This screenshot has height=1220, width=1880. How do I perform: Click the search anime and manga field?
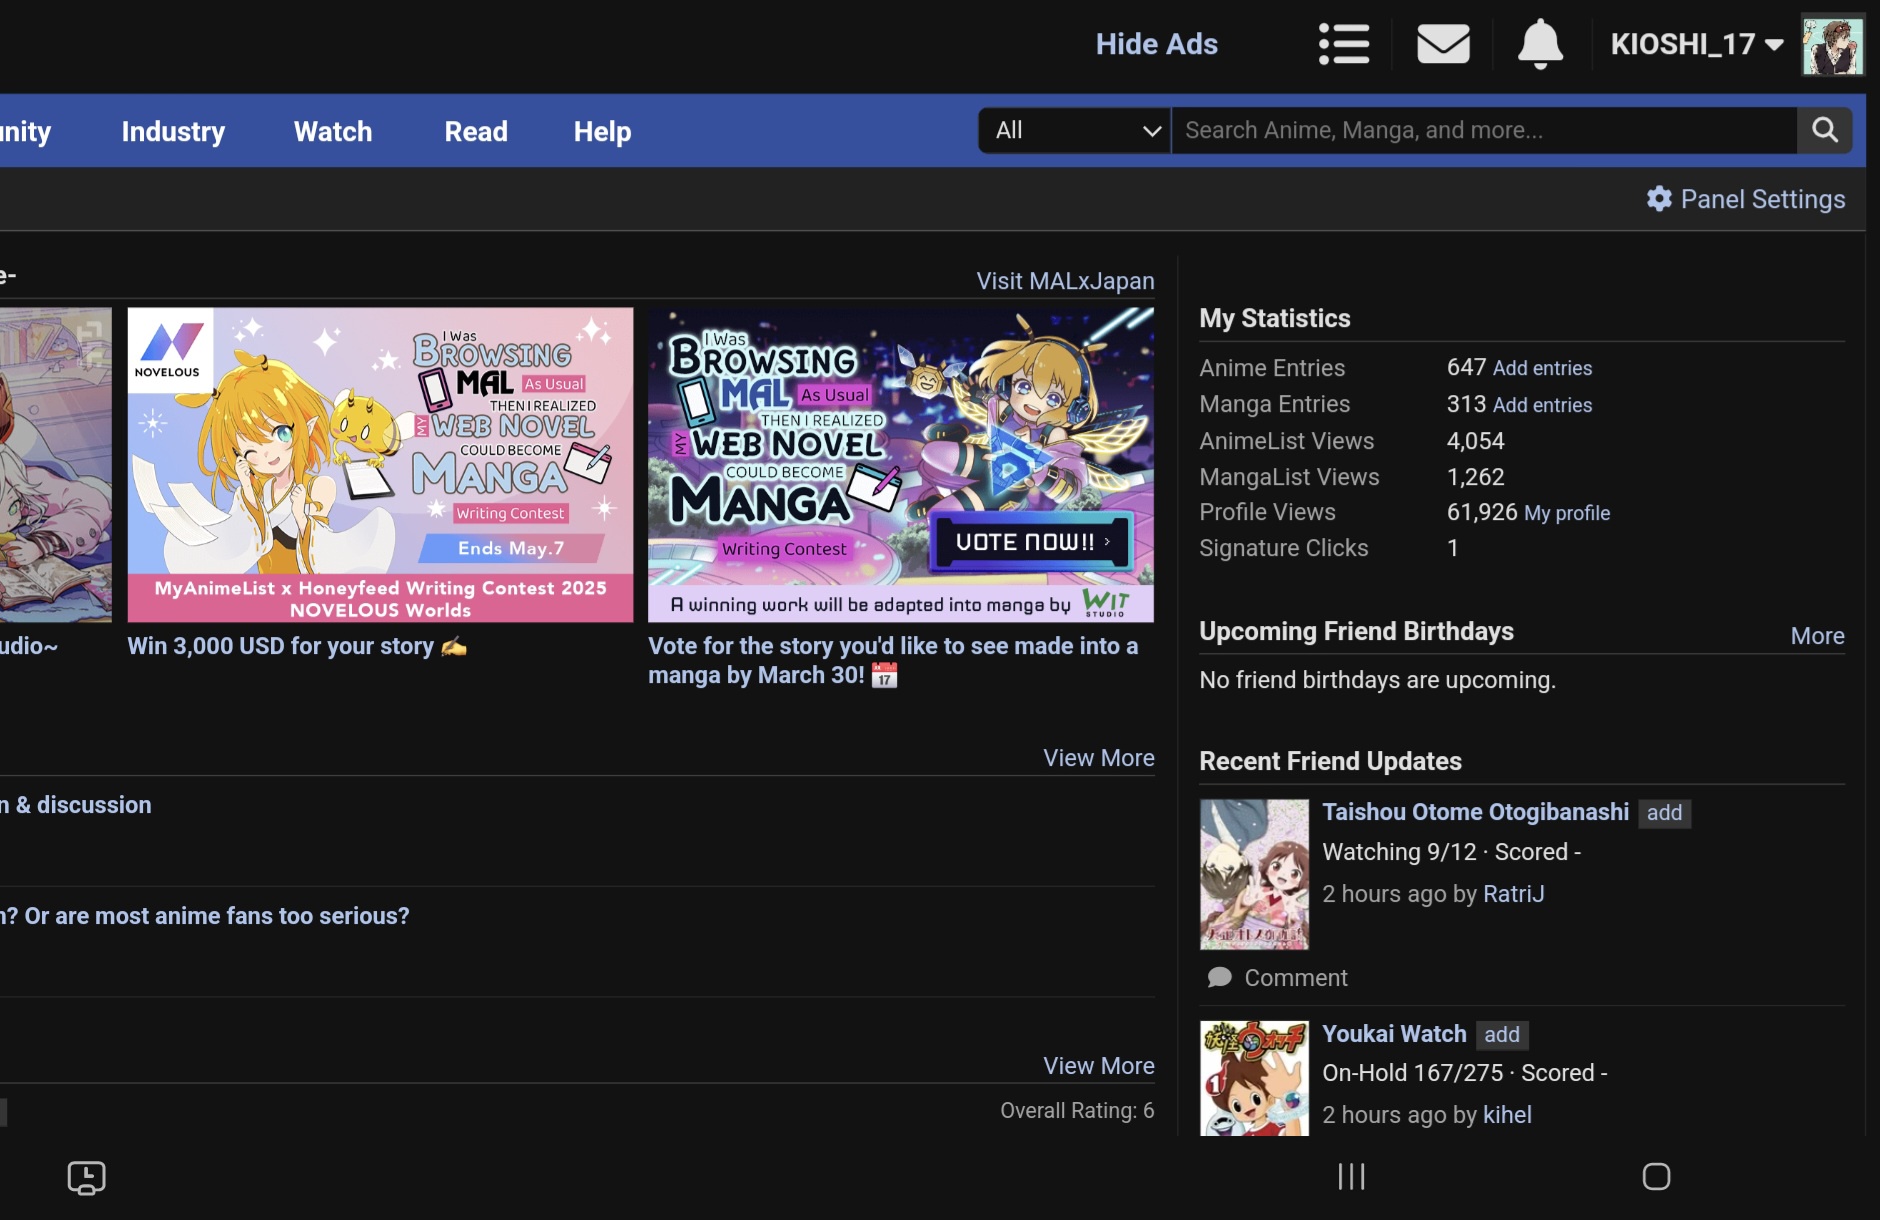(x=1484, y=130)
